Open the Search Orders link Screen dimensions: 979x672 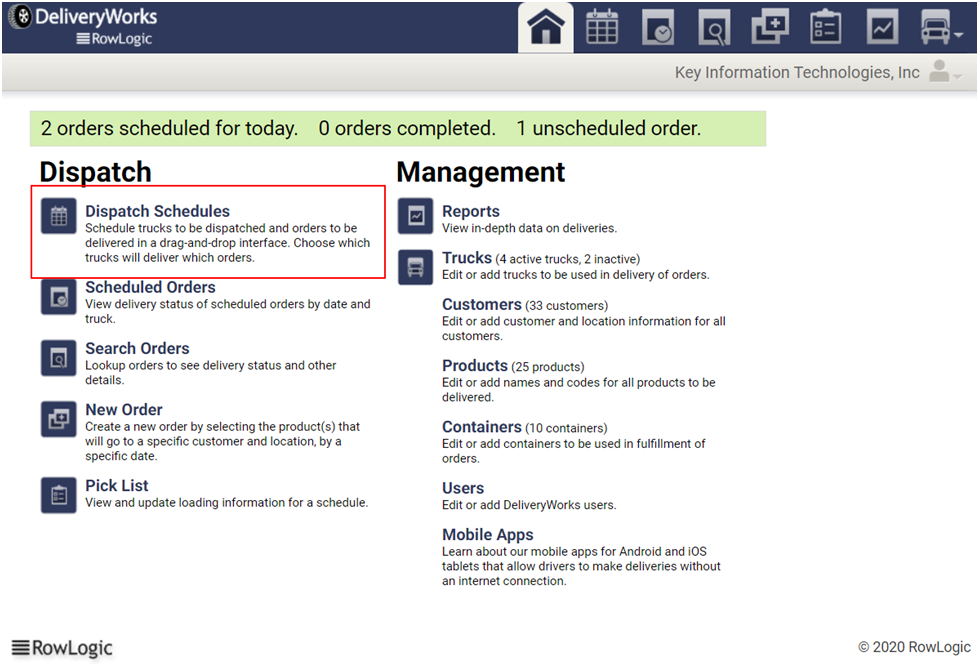(x=137, y=348)
